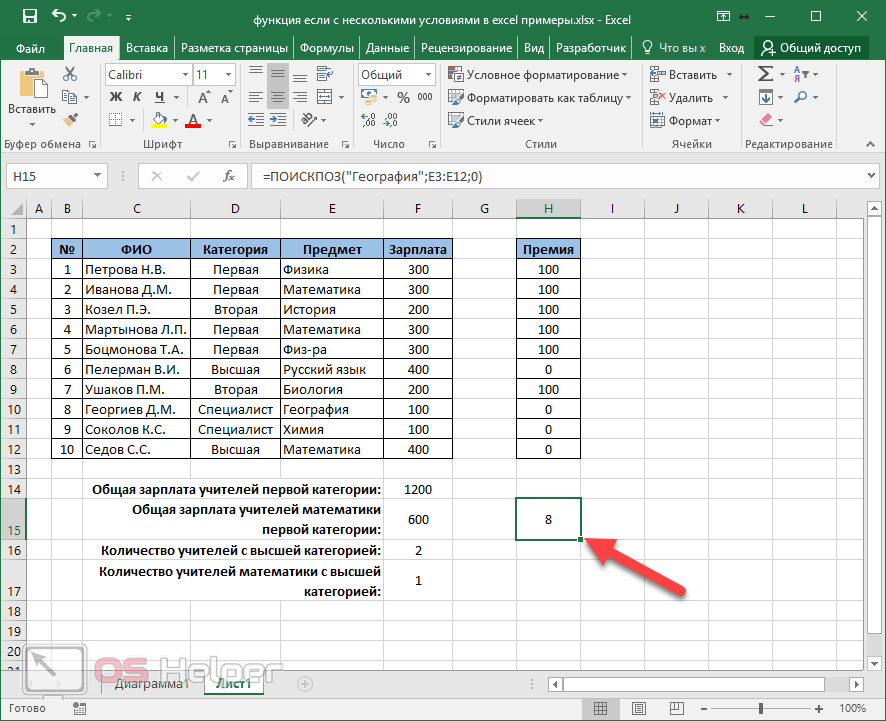
Task: Increase the indent
Action: tap(278, 120)
